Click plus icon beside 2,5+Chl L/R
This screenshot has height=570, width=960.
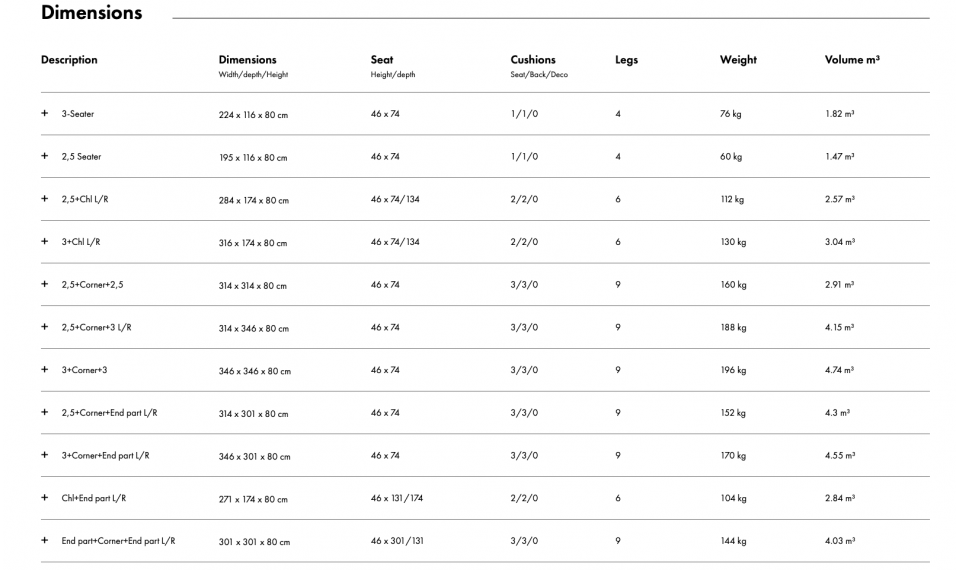pyautogui.click(x=44, y=199)
